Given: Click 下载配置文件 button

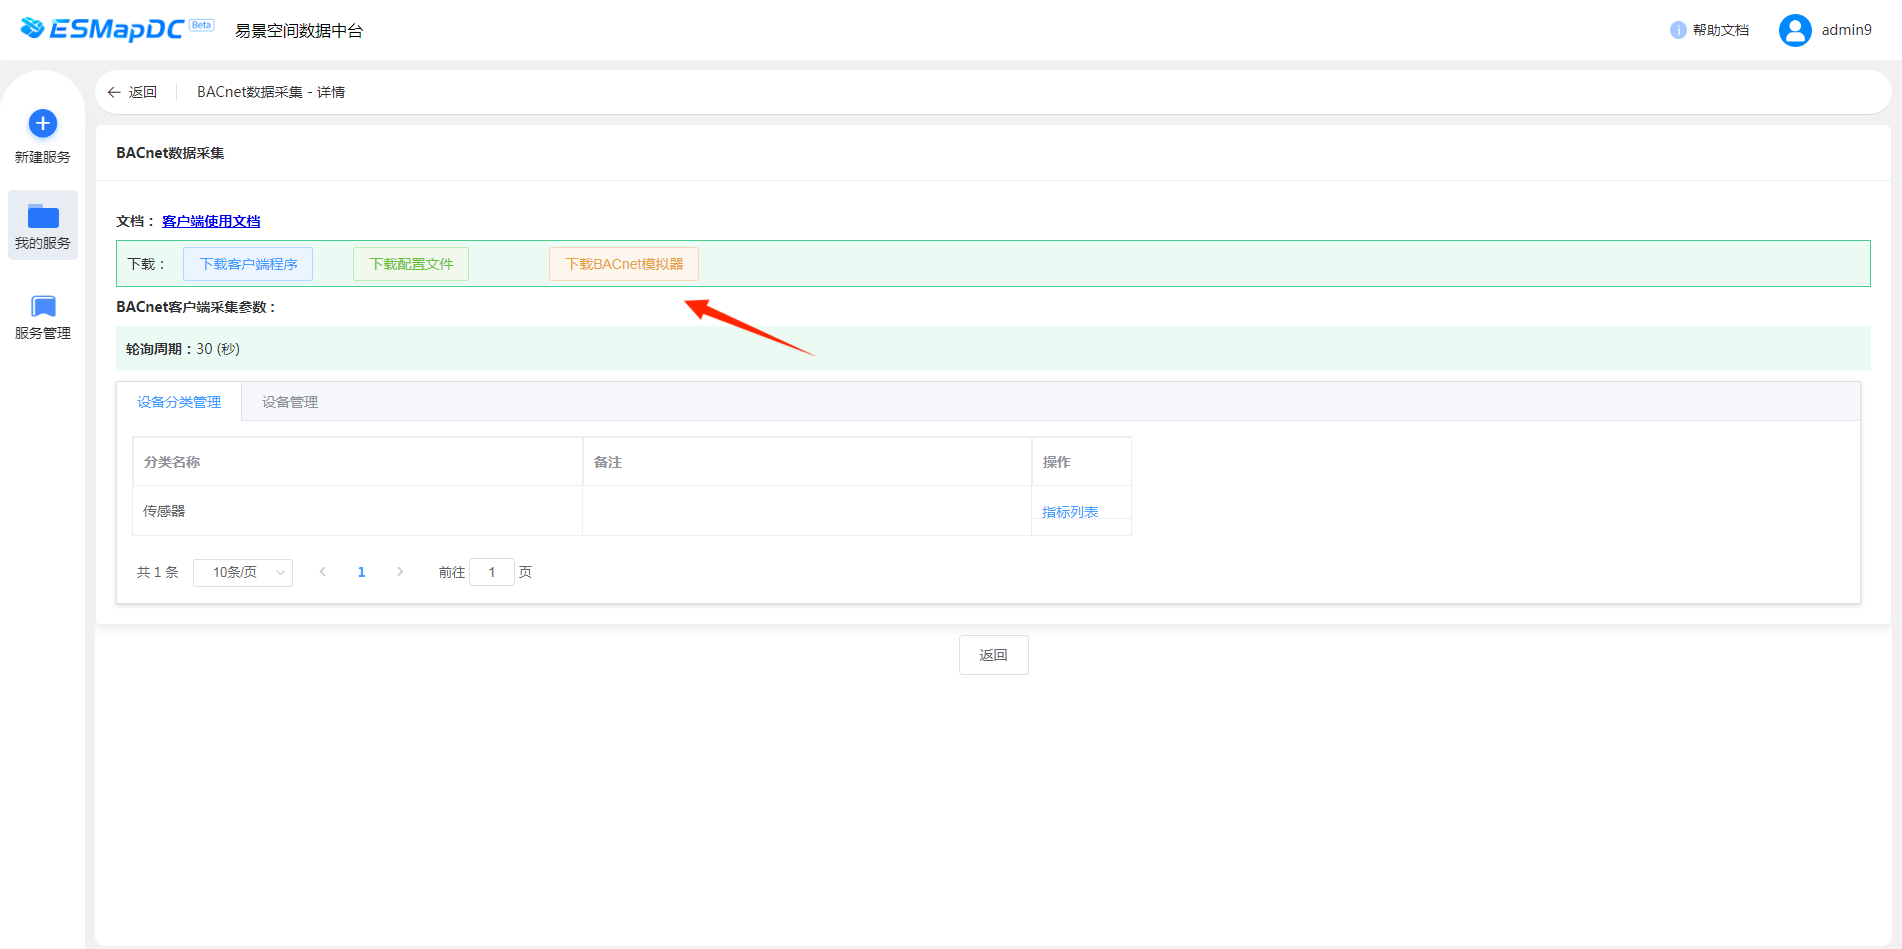Looking at the screenshot, I should pyautogui.click(x=411, y=264).
